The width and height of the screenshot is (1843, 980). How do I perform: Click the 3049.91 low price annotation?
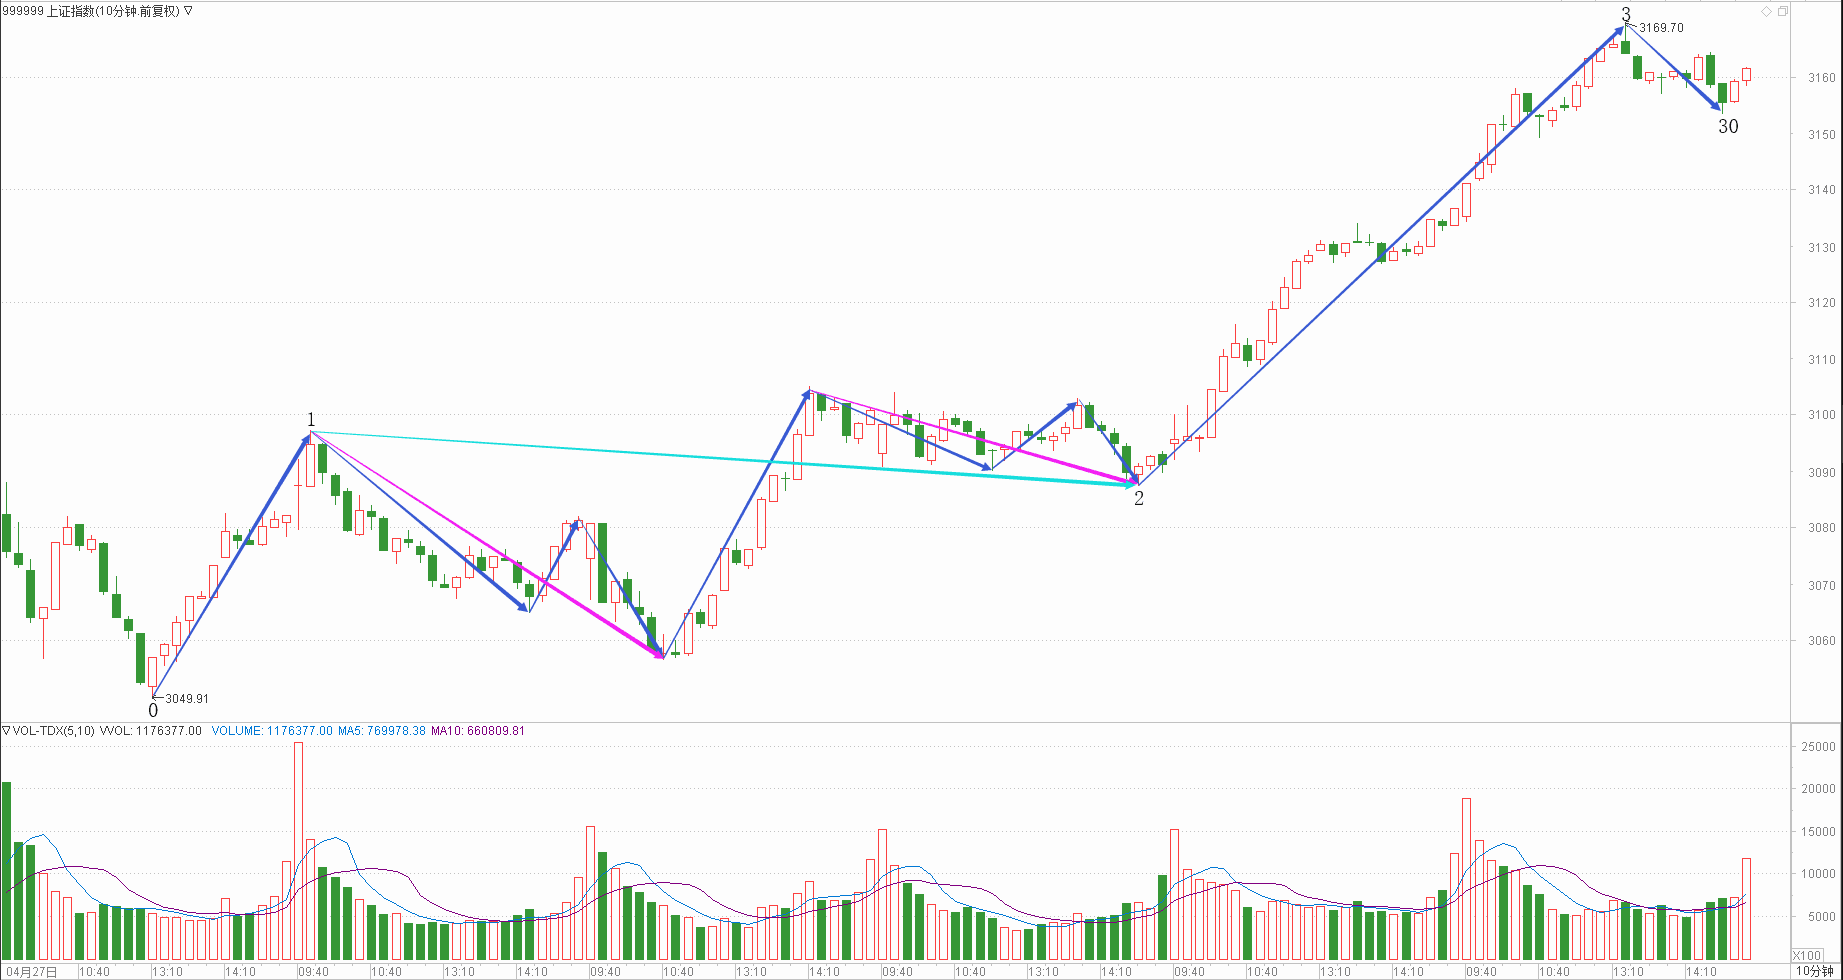tap(187, 699)
